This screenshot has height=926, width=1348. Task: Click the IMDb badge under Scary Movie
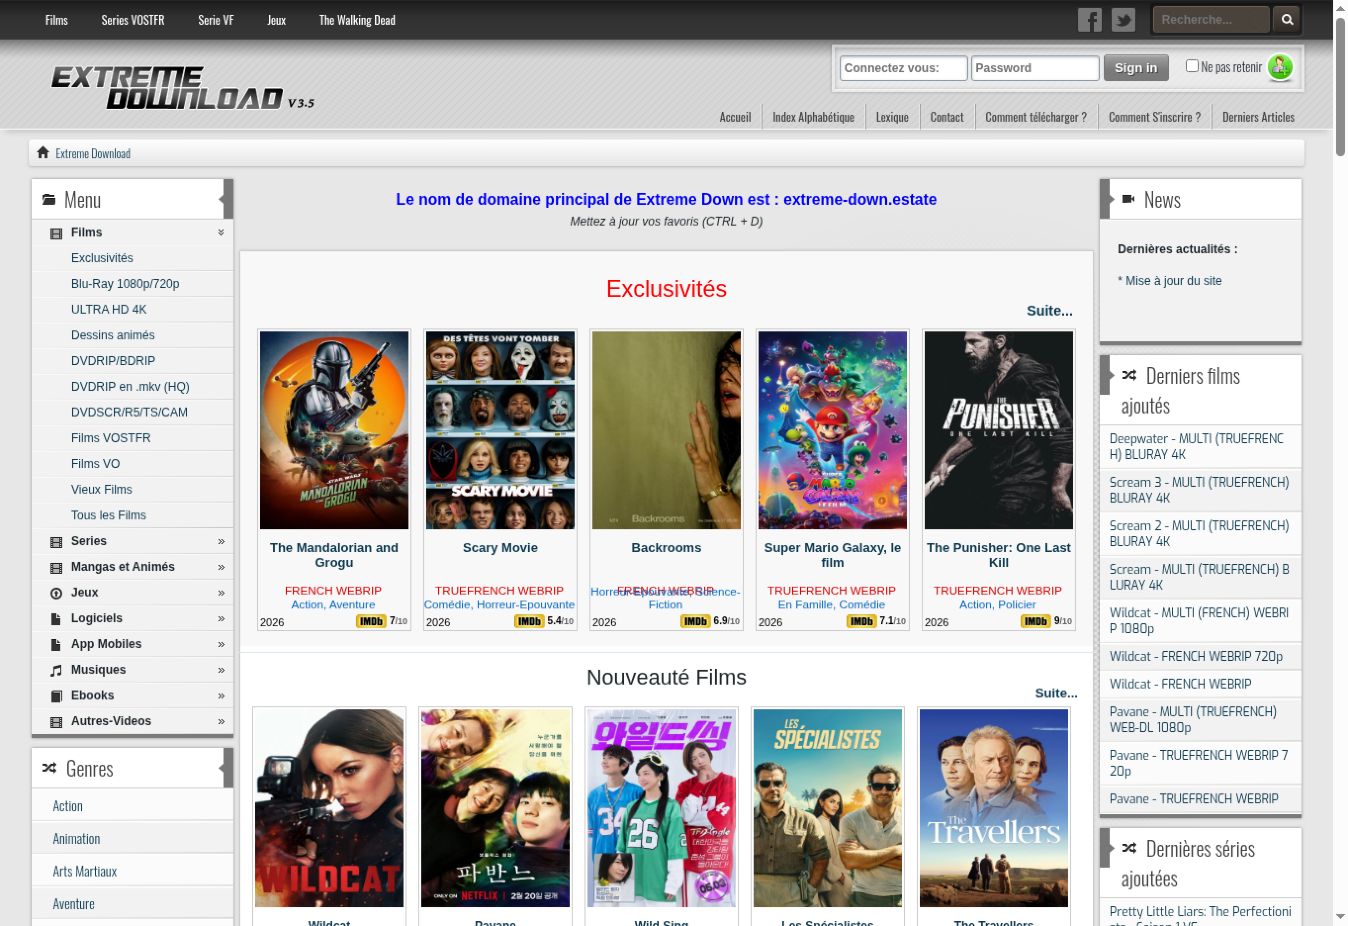(x=529, y=621)
